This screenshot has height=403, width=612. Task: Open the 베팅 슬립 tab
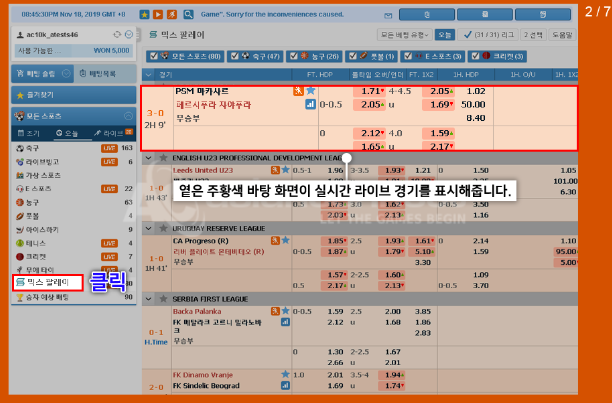(x=42, y=73)
